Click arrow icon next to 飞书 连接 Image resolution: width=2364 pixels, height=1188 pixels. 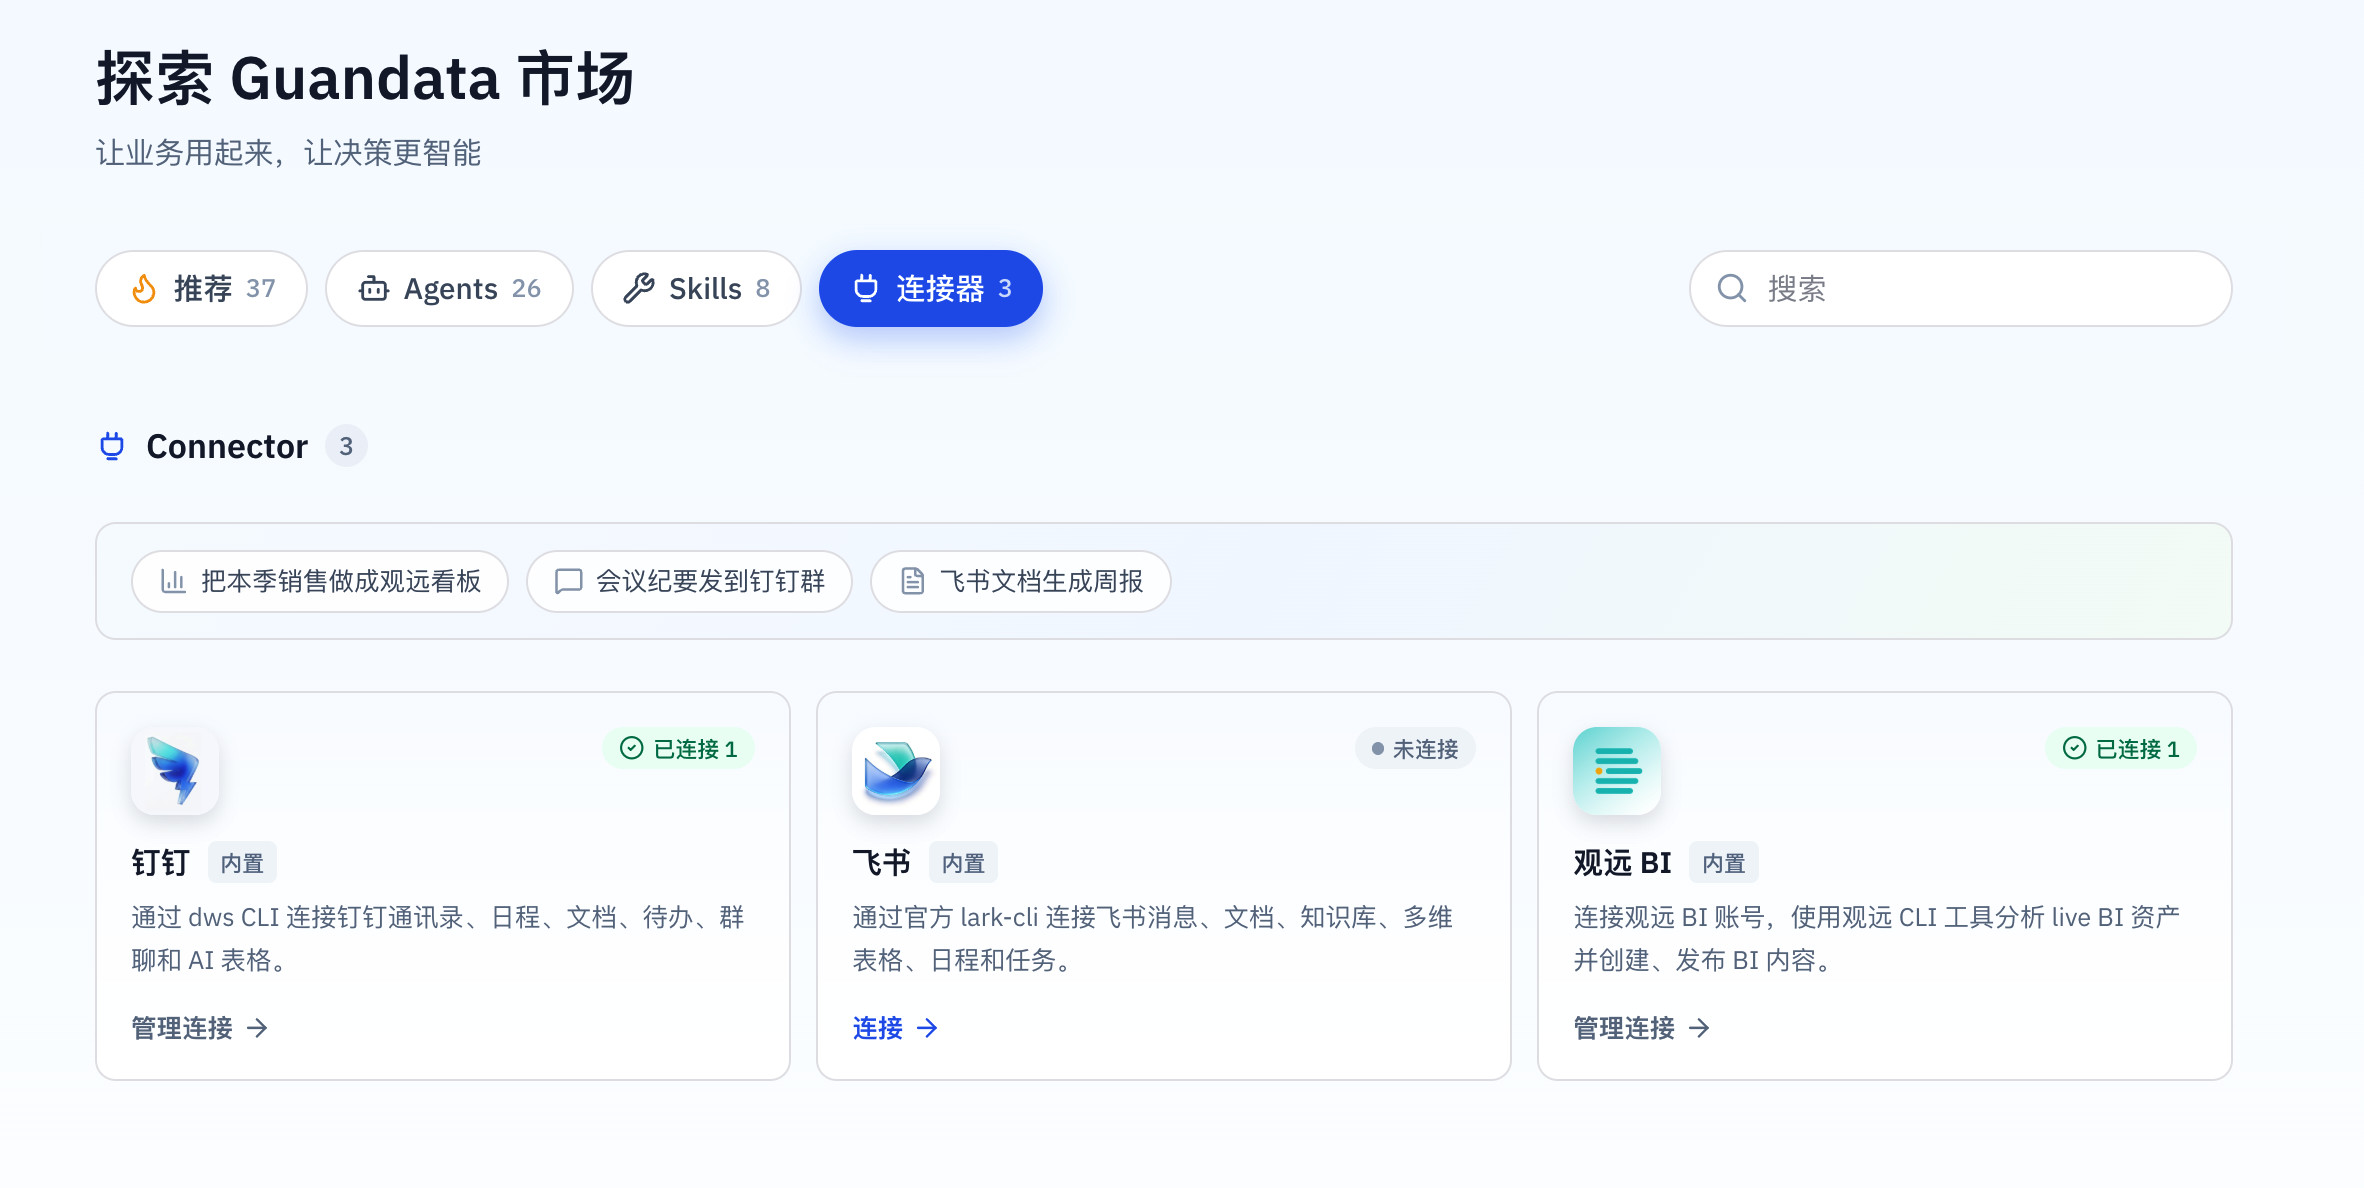tap(927, 1028)
